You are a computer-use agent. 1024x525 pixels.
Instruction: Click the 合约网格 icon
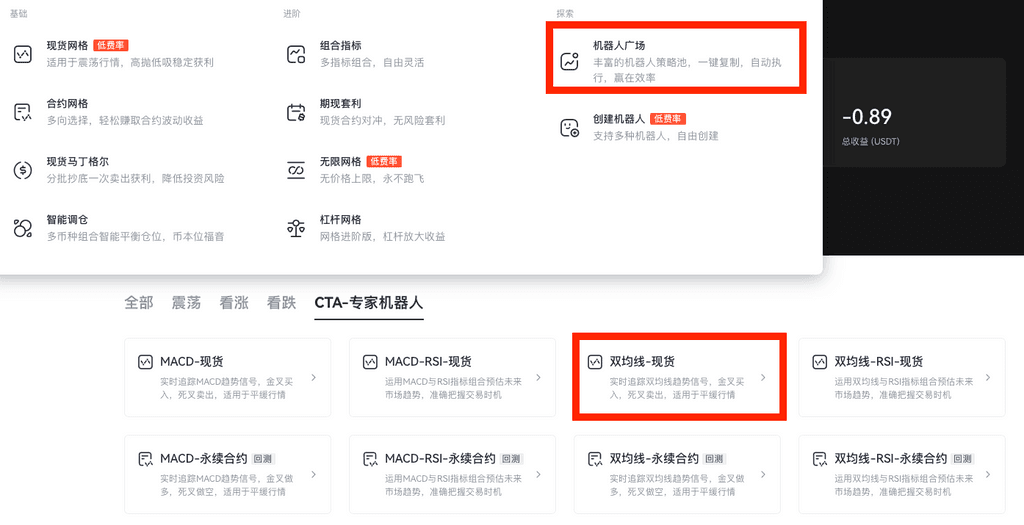point(23,112)
